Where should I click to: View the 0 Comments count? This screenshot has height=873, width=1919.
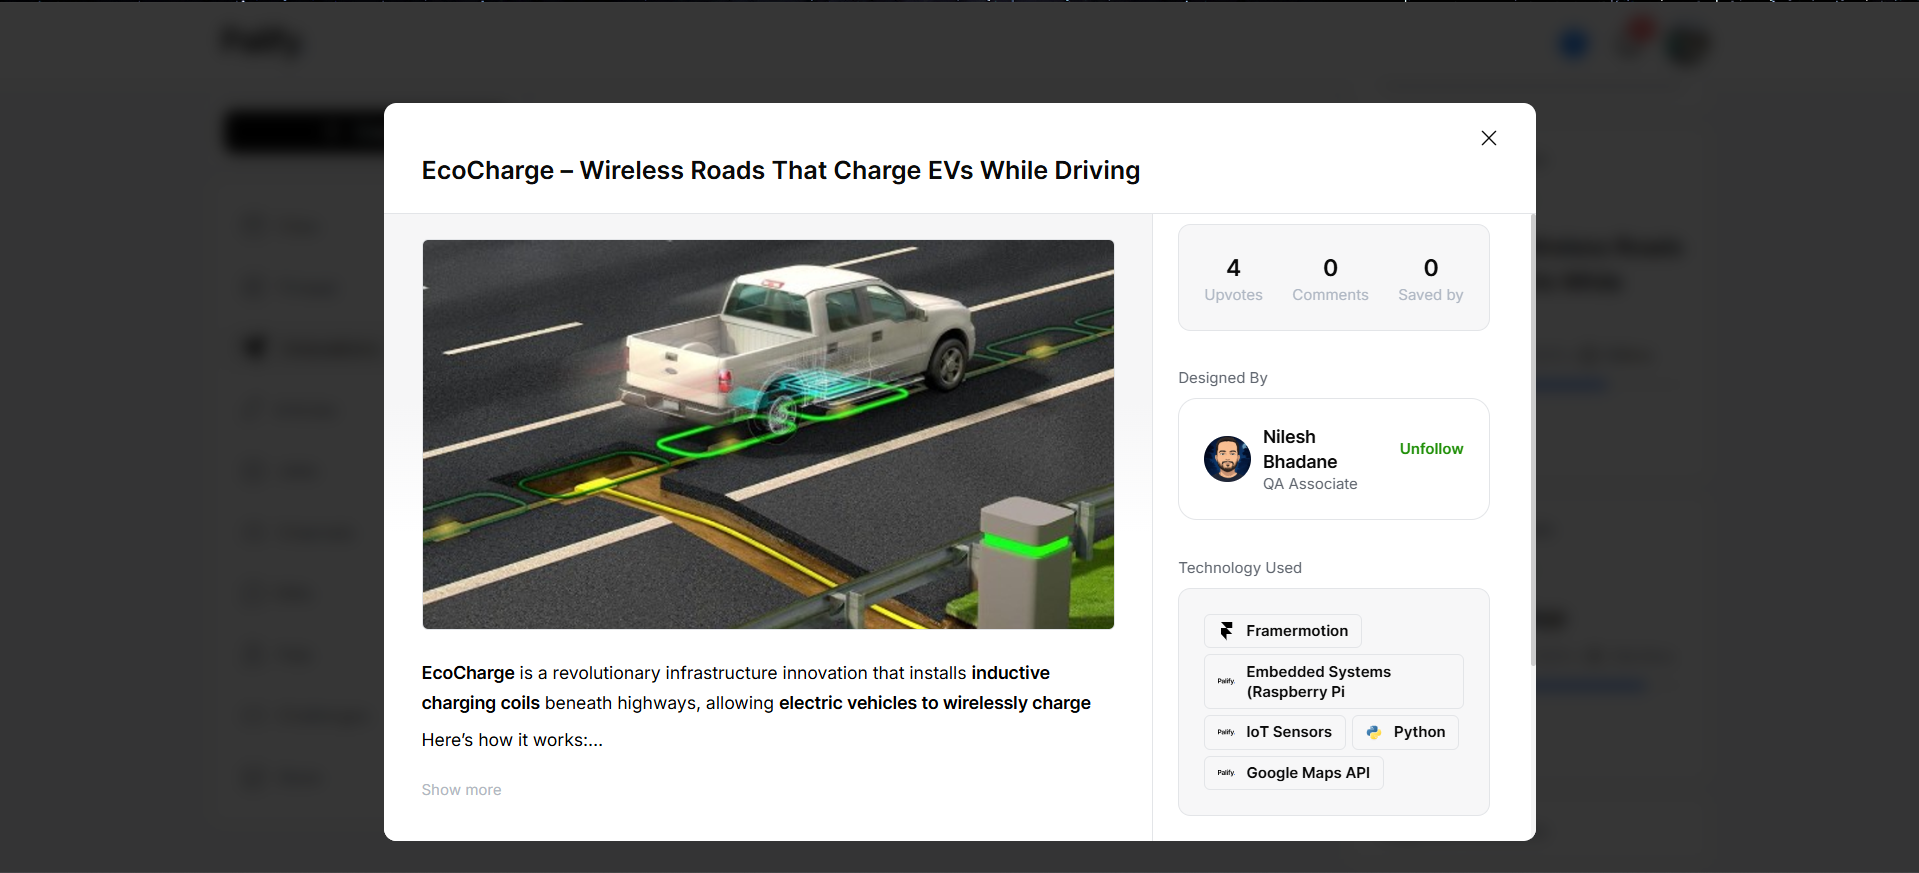(1330, 279)
